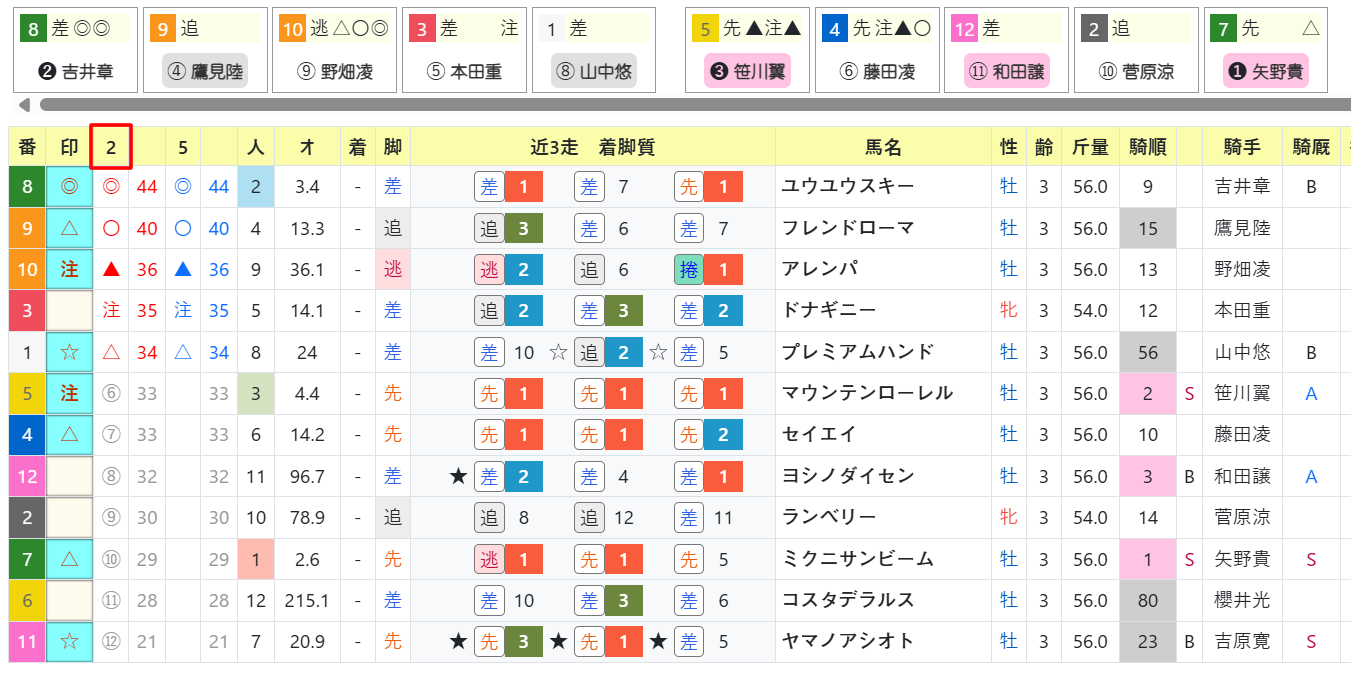1351x676 pixels.
Task: Open the empty mark cell for ドナギニー
Action: point(70,310)
